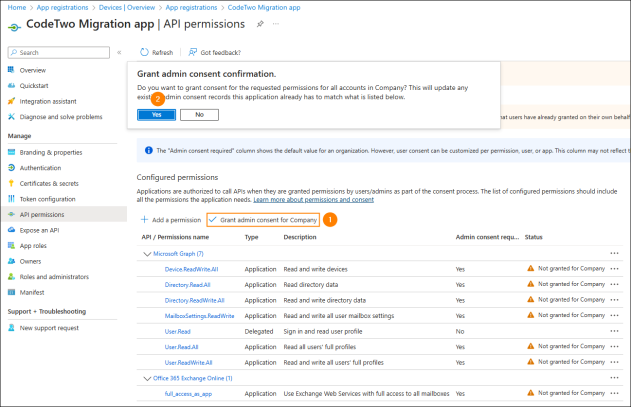Image resolution: width=631 pixels, height=407 pixels.
Task: Click the Got feedback icon
Action: pyautogui.click(x=193, y=52)
